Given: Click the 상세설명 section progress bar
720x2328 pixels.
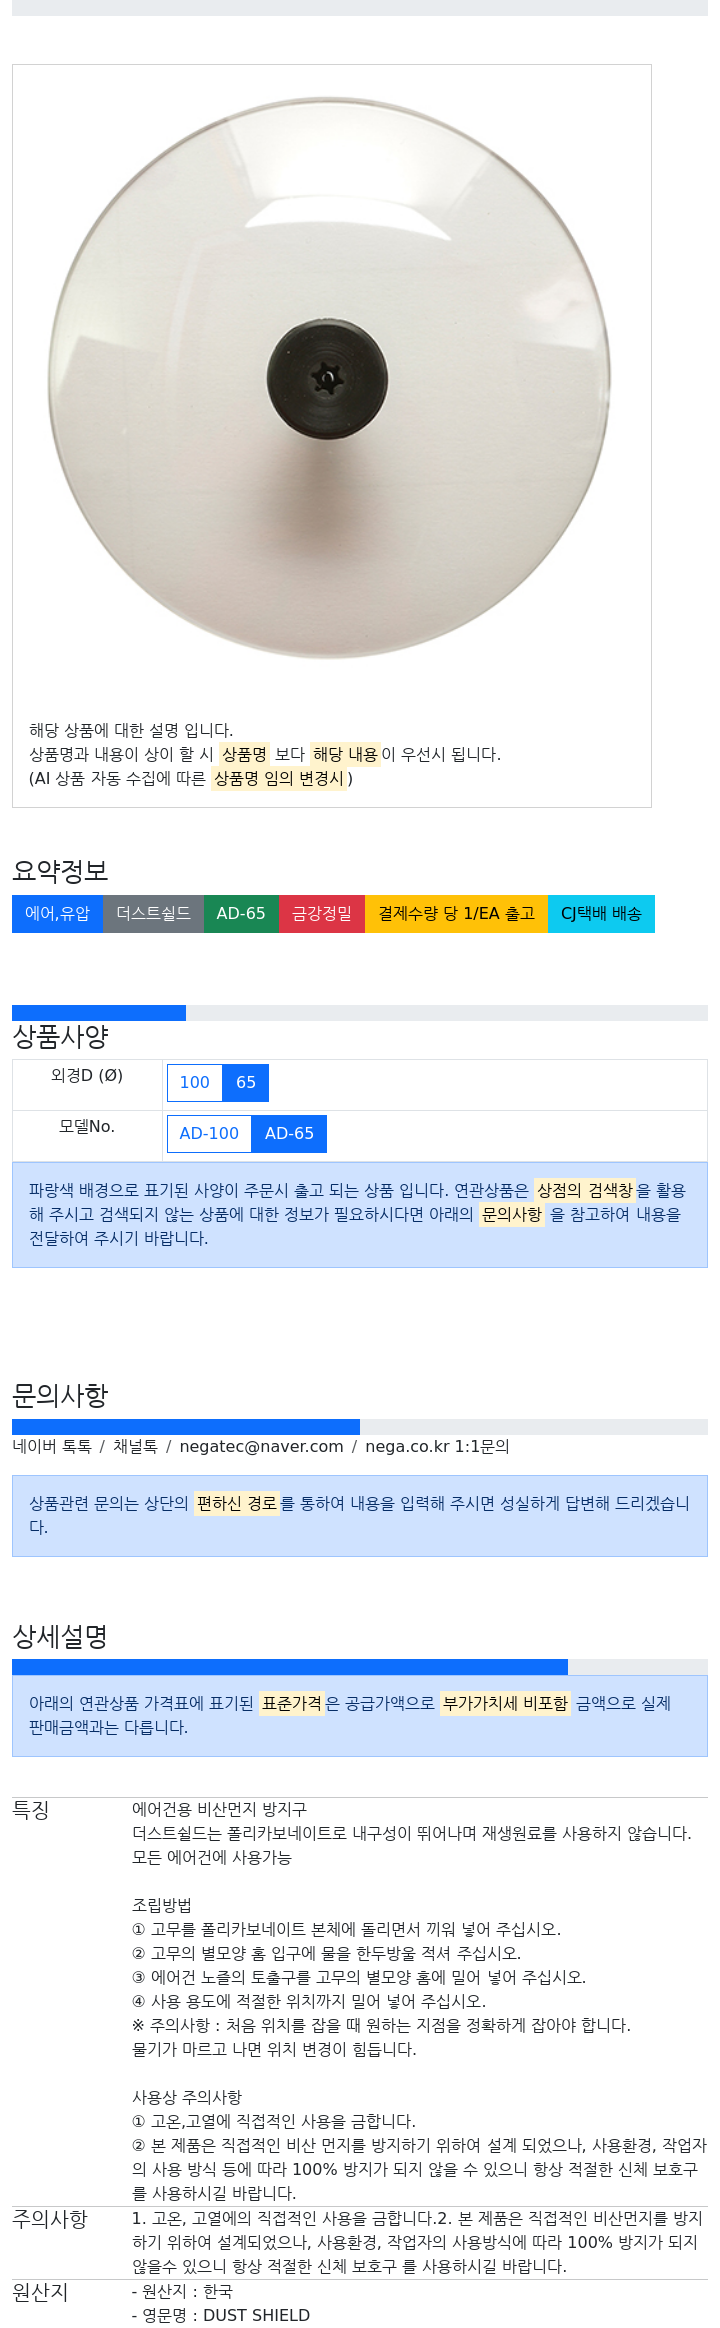Looking at the screenshot, I should 290,1667.
